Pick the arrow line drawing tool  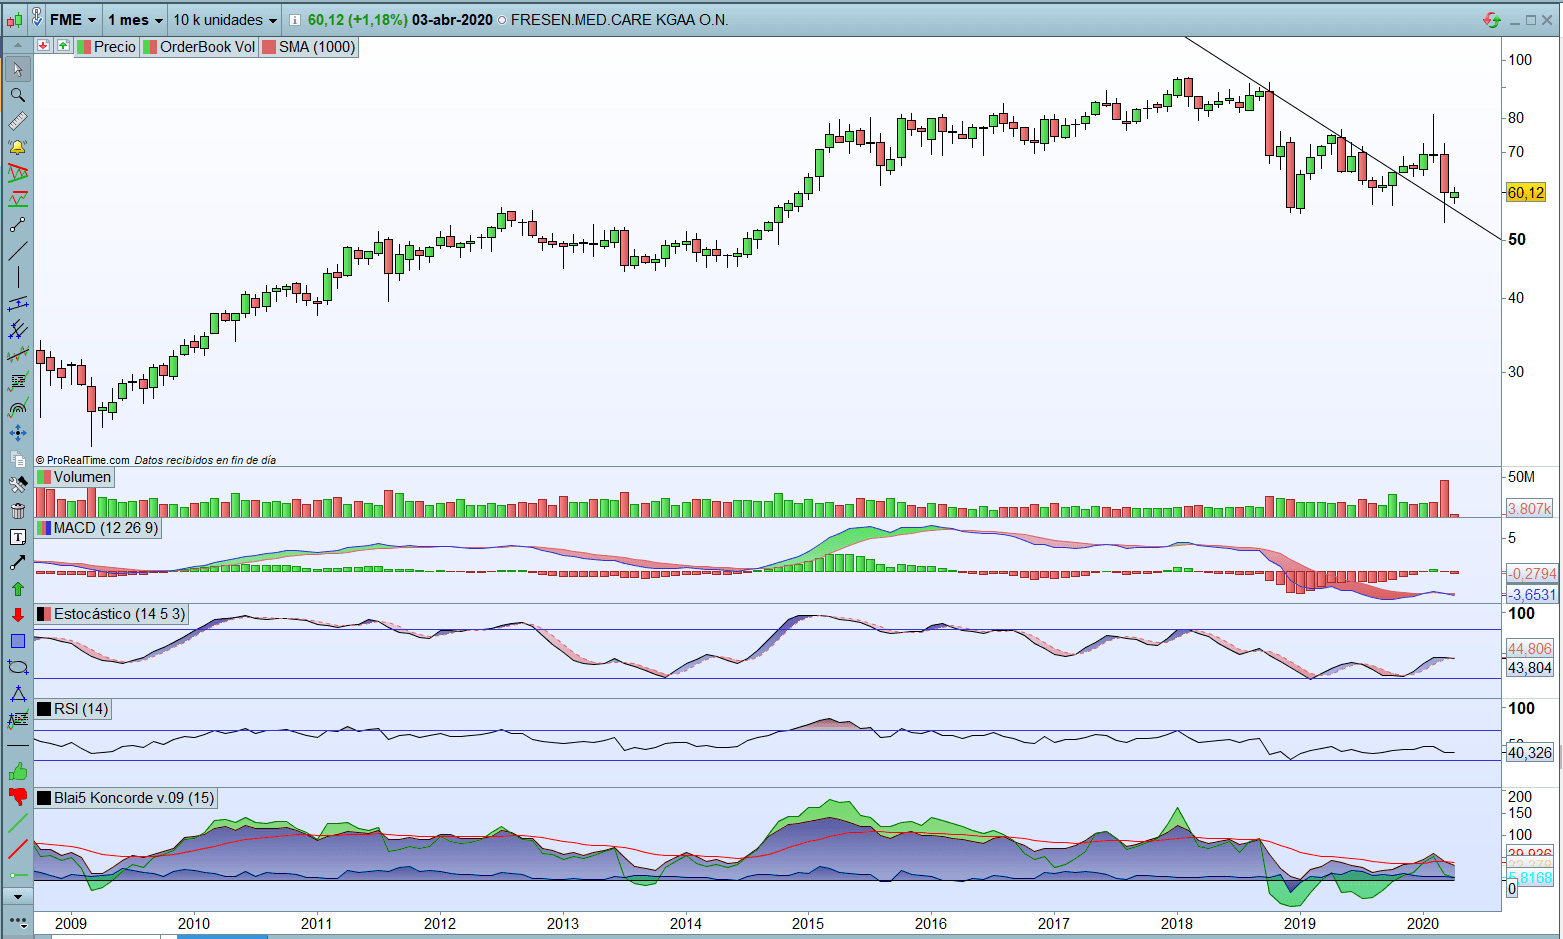coord(17,563)
